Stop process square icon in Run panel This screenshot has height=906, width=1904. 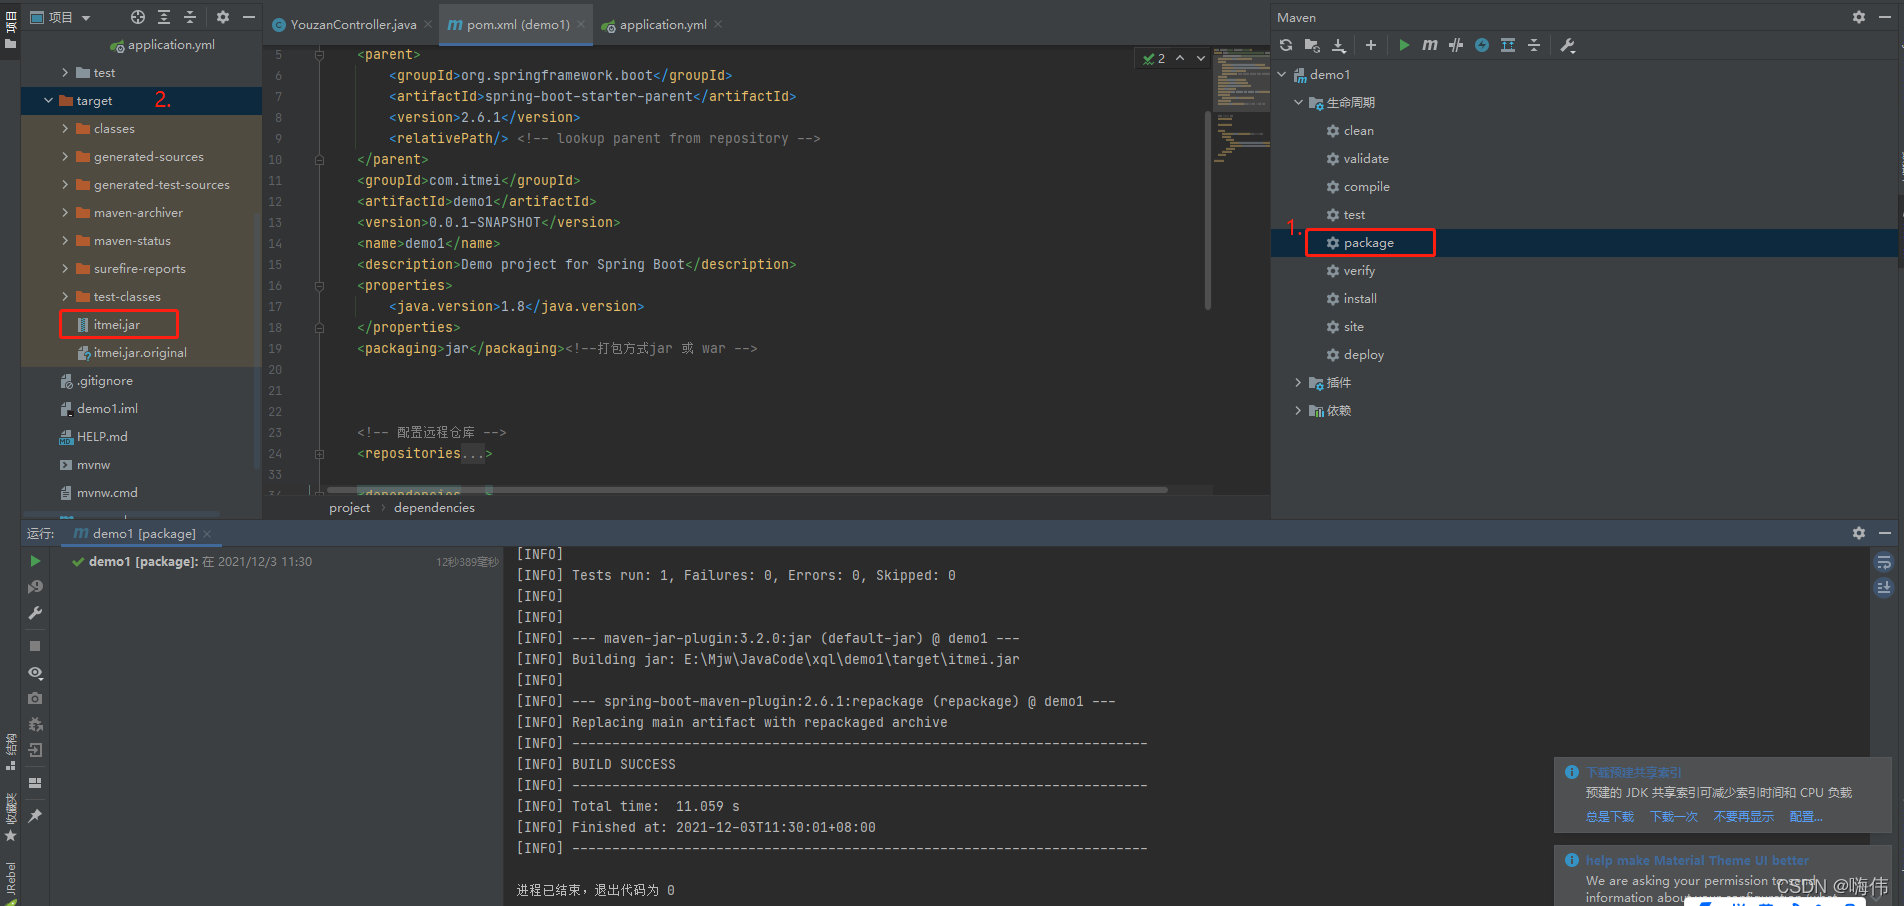click(35, 646)
